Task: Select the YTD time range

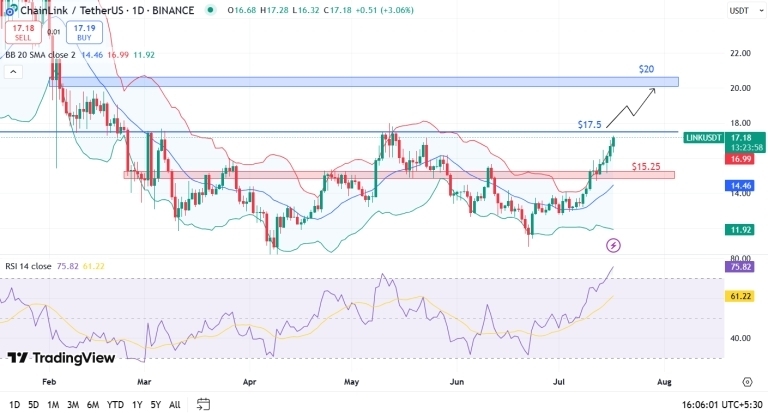Action: click(x=115, y=405)
